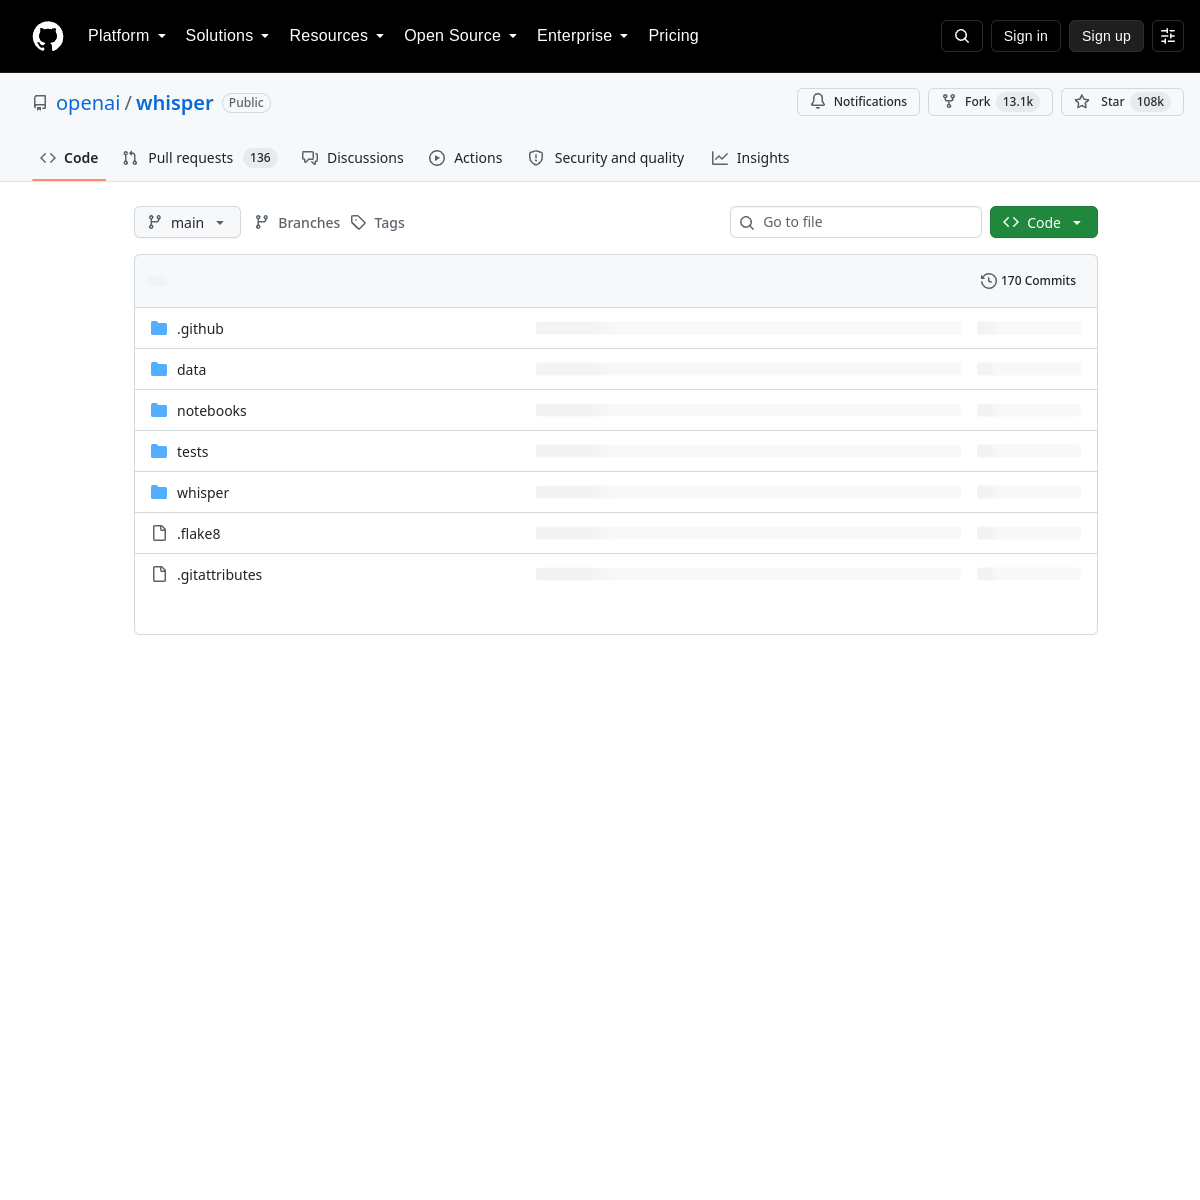
Task: Open the openai owner link
Action: (x=88, y=103)
